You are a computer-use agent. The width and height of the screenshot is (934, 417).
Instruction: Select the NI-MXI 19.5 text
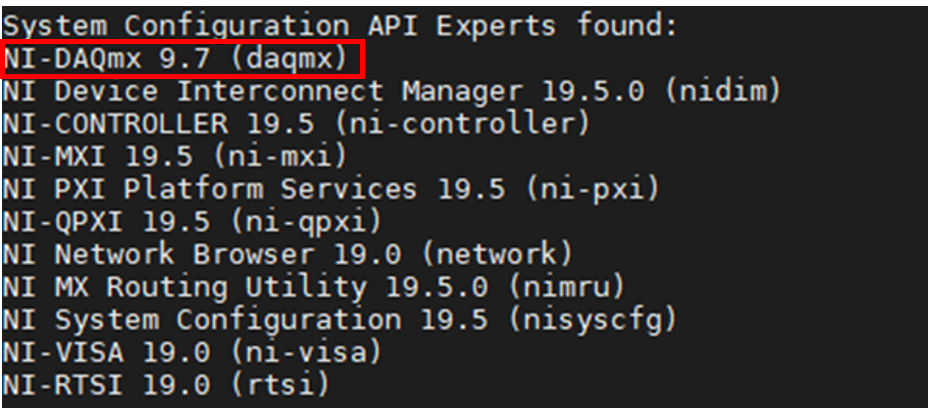(x=98, y=157)
